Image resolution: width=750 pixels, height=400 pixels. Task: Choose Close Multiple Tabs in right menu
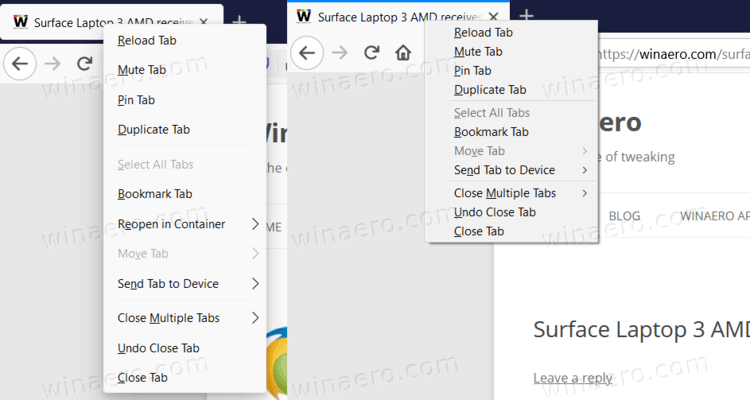point(511,193)
